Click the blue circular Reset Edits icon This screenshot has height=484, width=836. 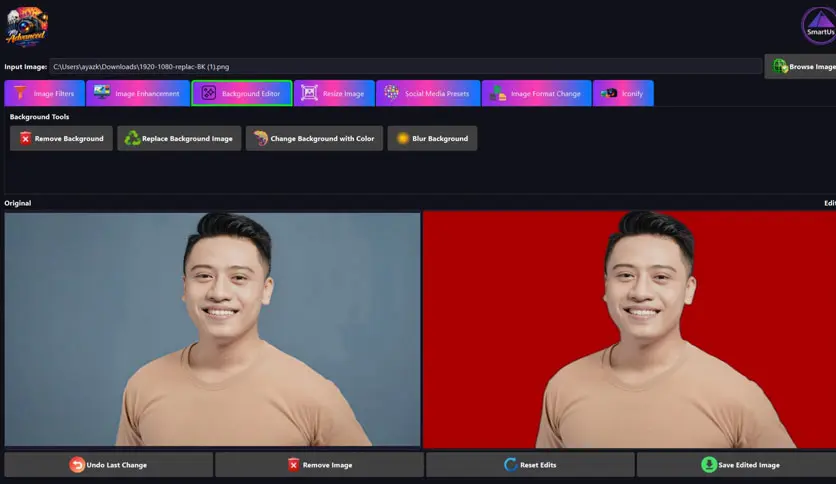(510, 465)
